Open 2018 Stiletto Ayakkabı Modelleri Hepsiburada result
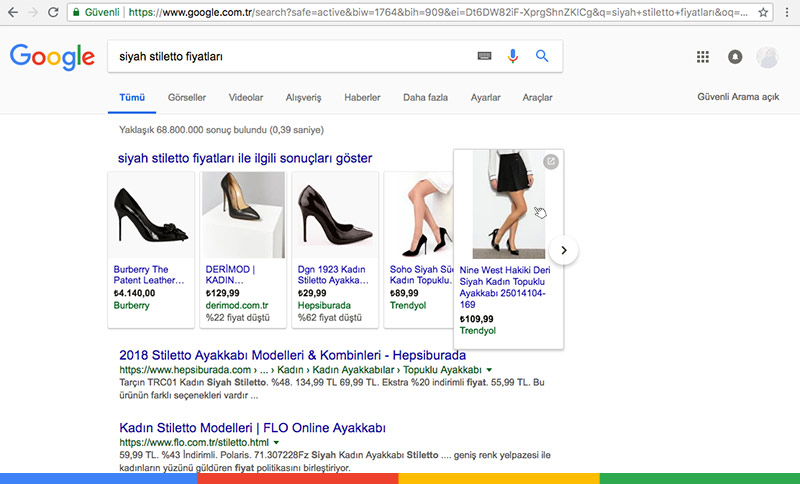The height and width of the screenshot is (484, 800). (x=292, y=355)
